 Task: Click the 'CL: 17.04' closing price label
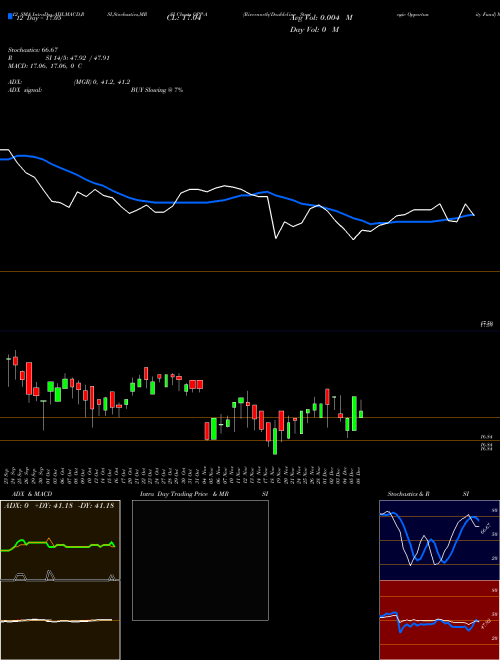tap(184, 18)
